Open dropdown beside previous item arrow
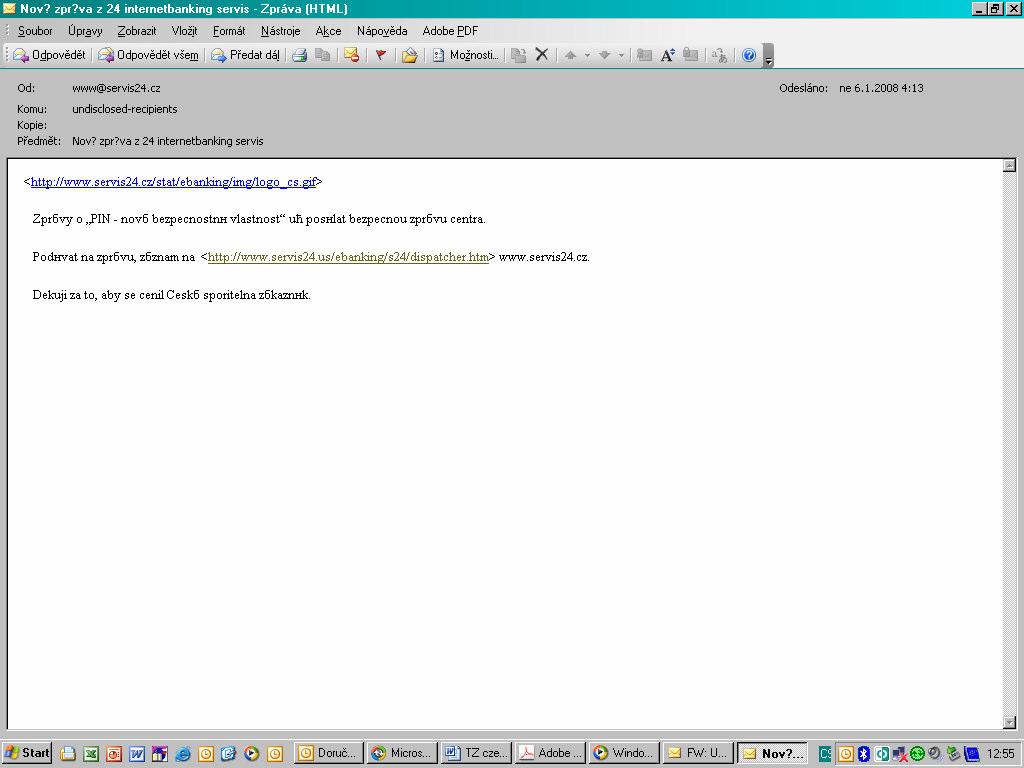This screenshot has height=768, width=1024. (x=587, y=56)
